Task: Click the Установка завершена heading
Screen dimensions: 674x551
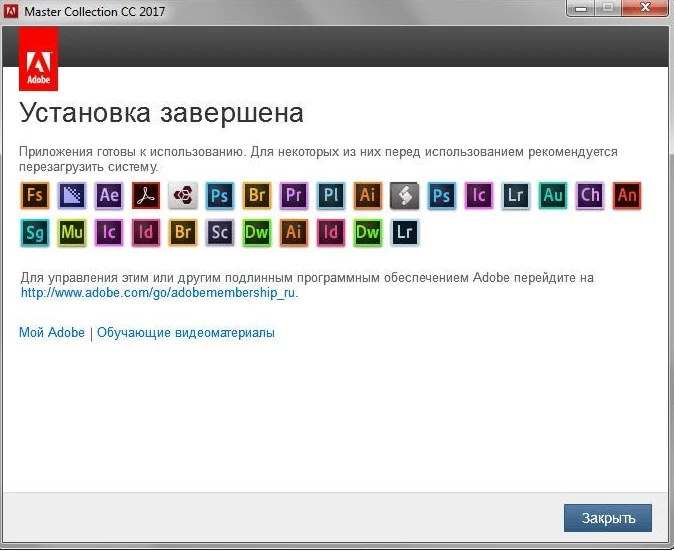Action: (162, 113)
